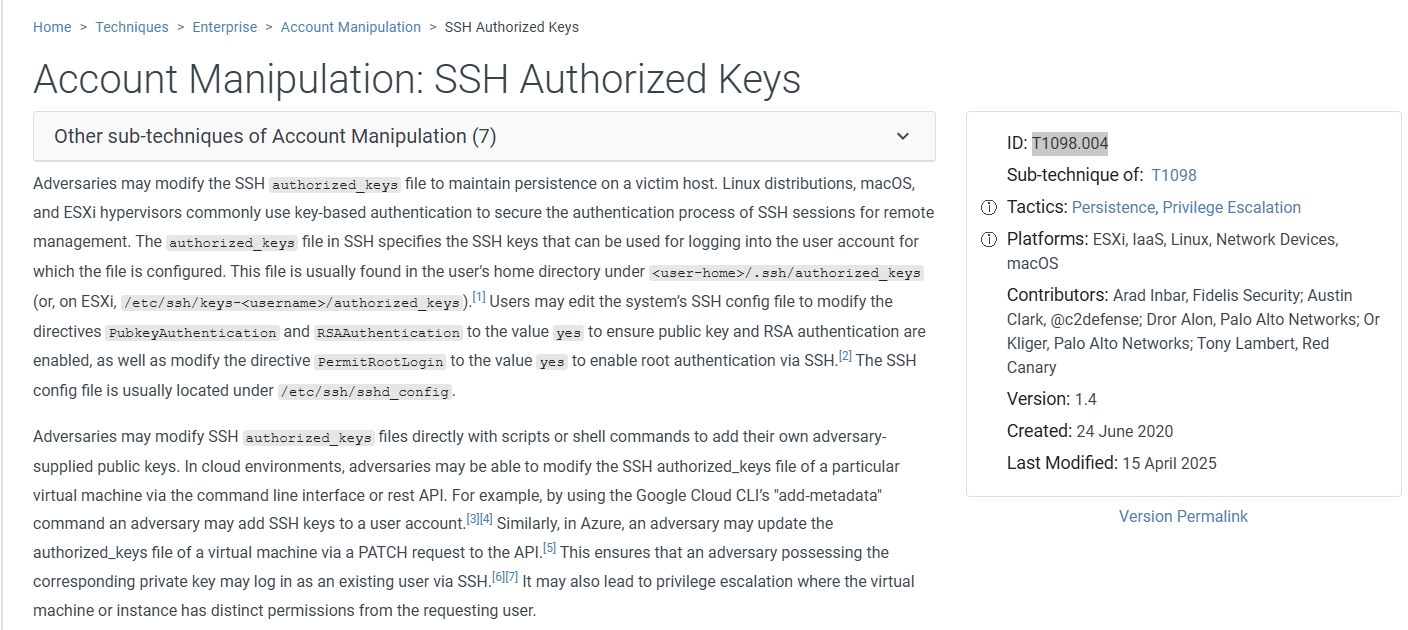Open citation reference [1]
This screenshot has width=1408, height=630.
479,298
